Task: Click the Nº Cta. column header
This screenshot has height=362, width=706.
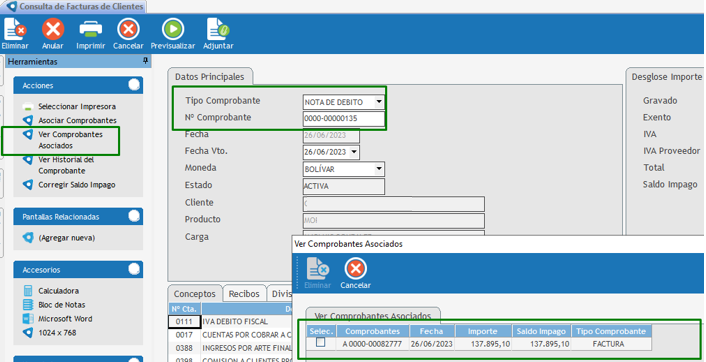Action: (x=185, y=309)
